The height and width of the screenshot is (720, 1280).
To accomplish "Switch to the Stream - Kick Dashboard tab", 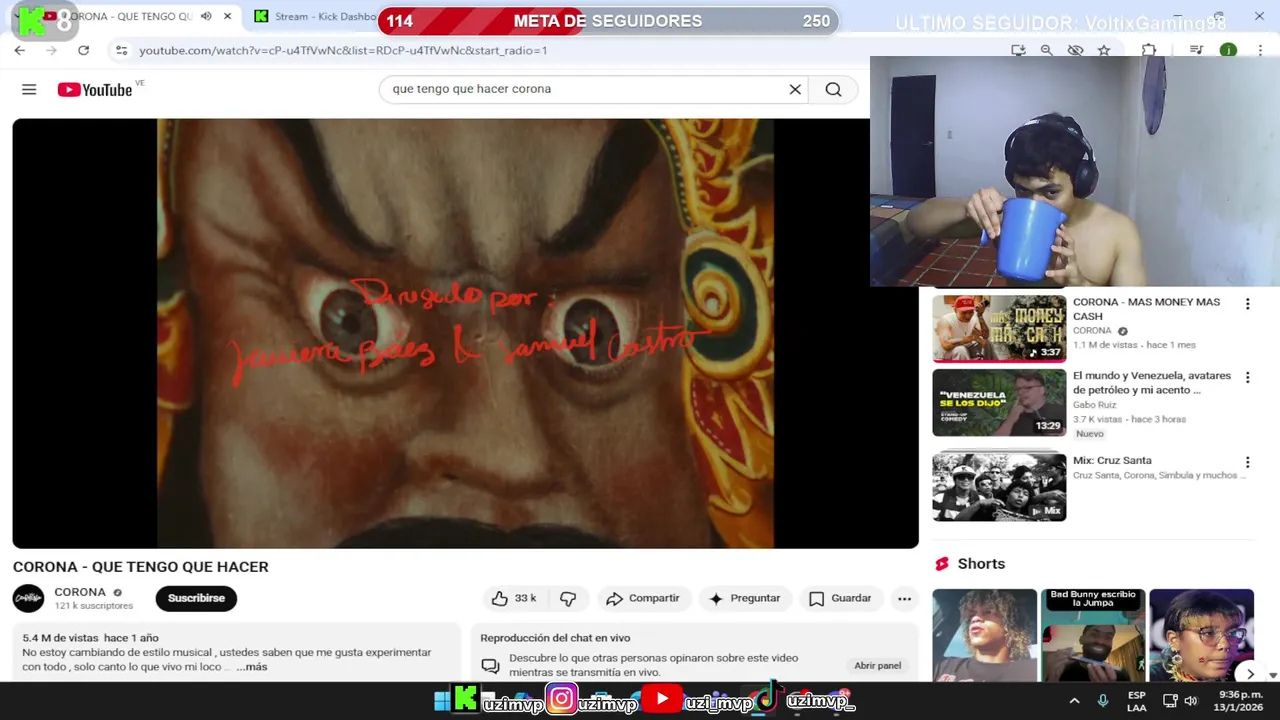I will point(315,16).
